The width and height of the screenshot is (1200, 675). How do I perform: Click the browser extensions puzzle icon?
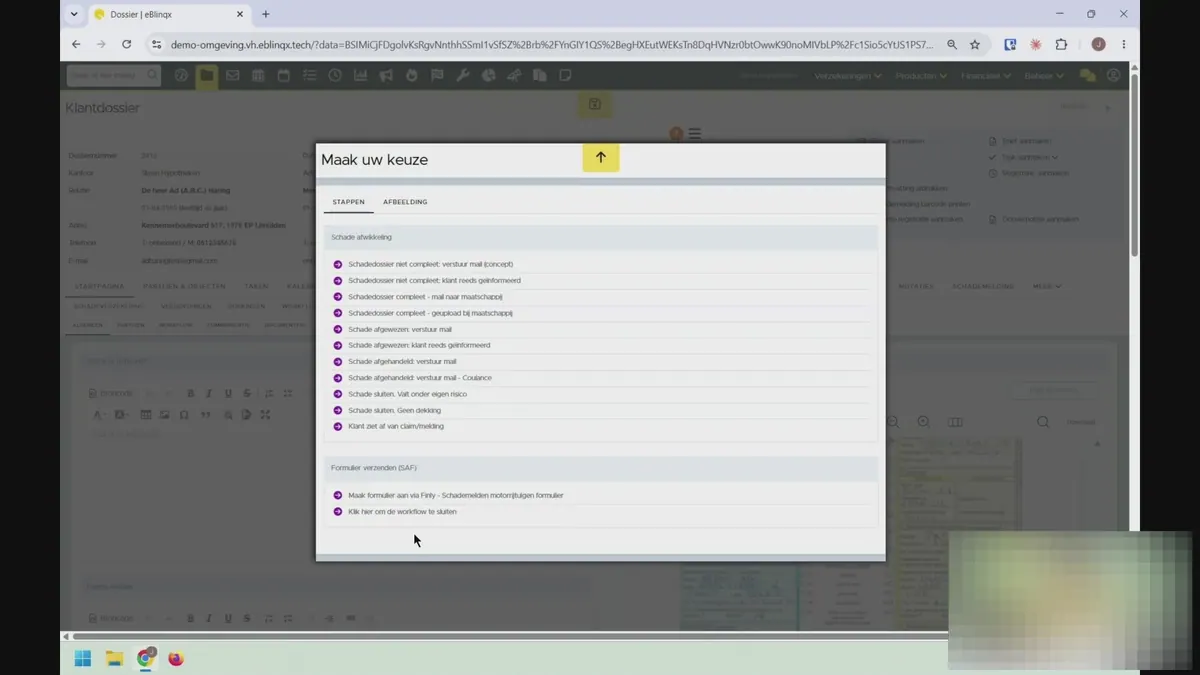(x=1061, y=44)
